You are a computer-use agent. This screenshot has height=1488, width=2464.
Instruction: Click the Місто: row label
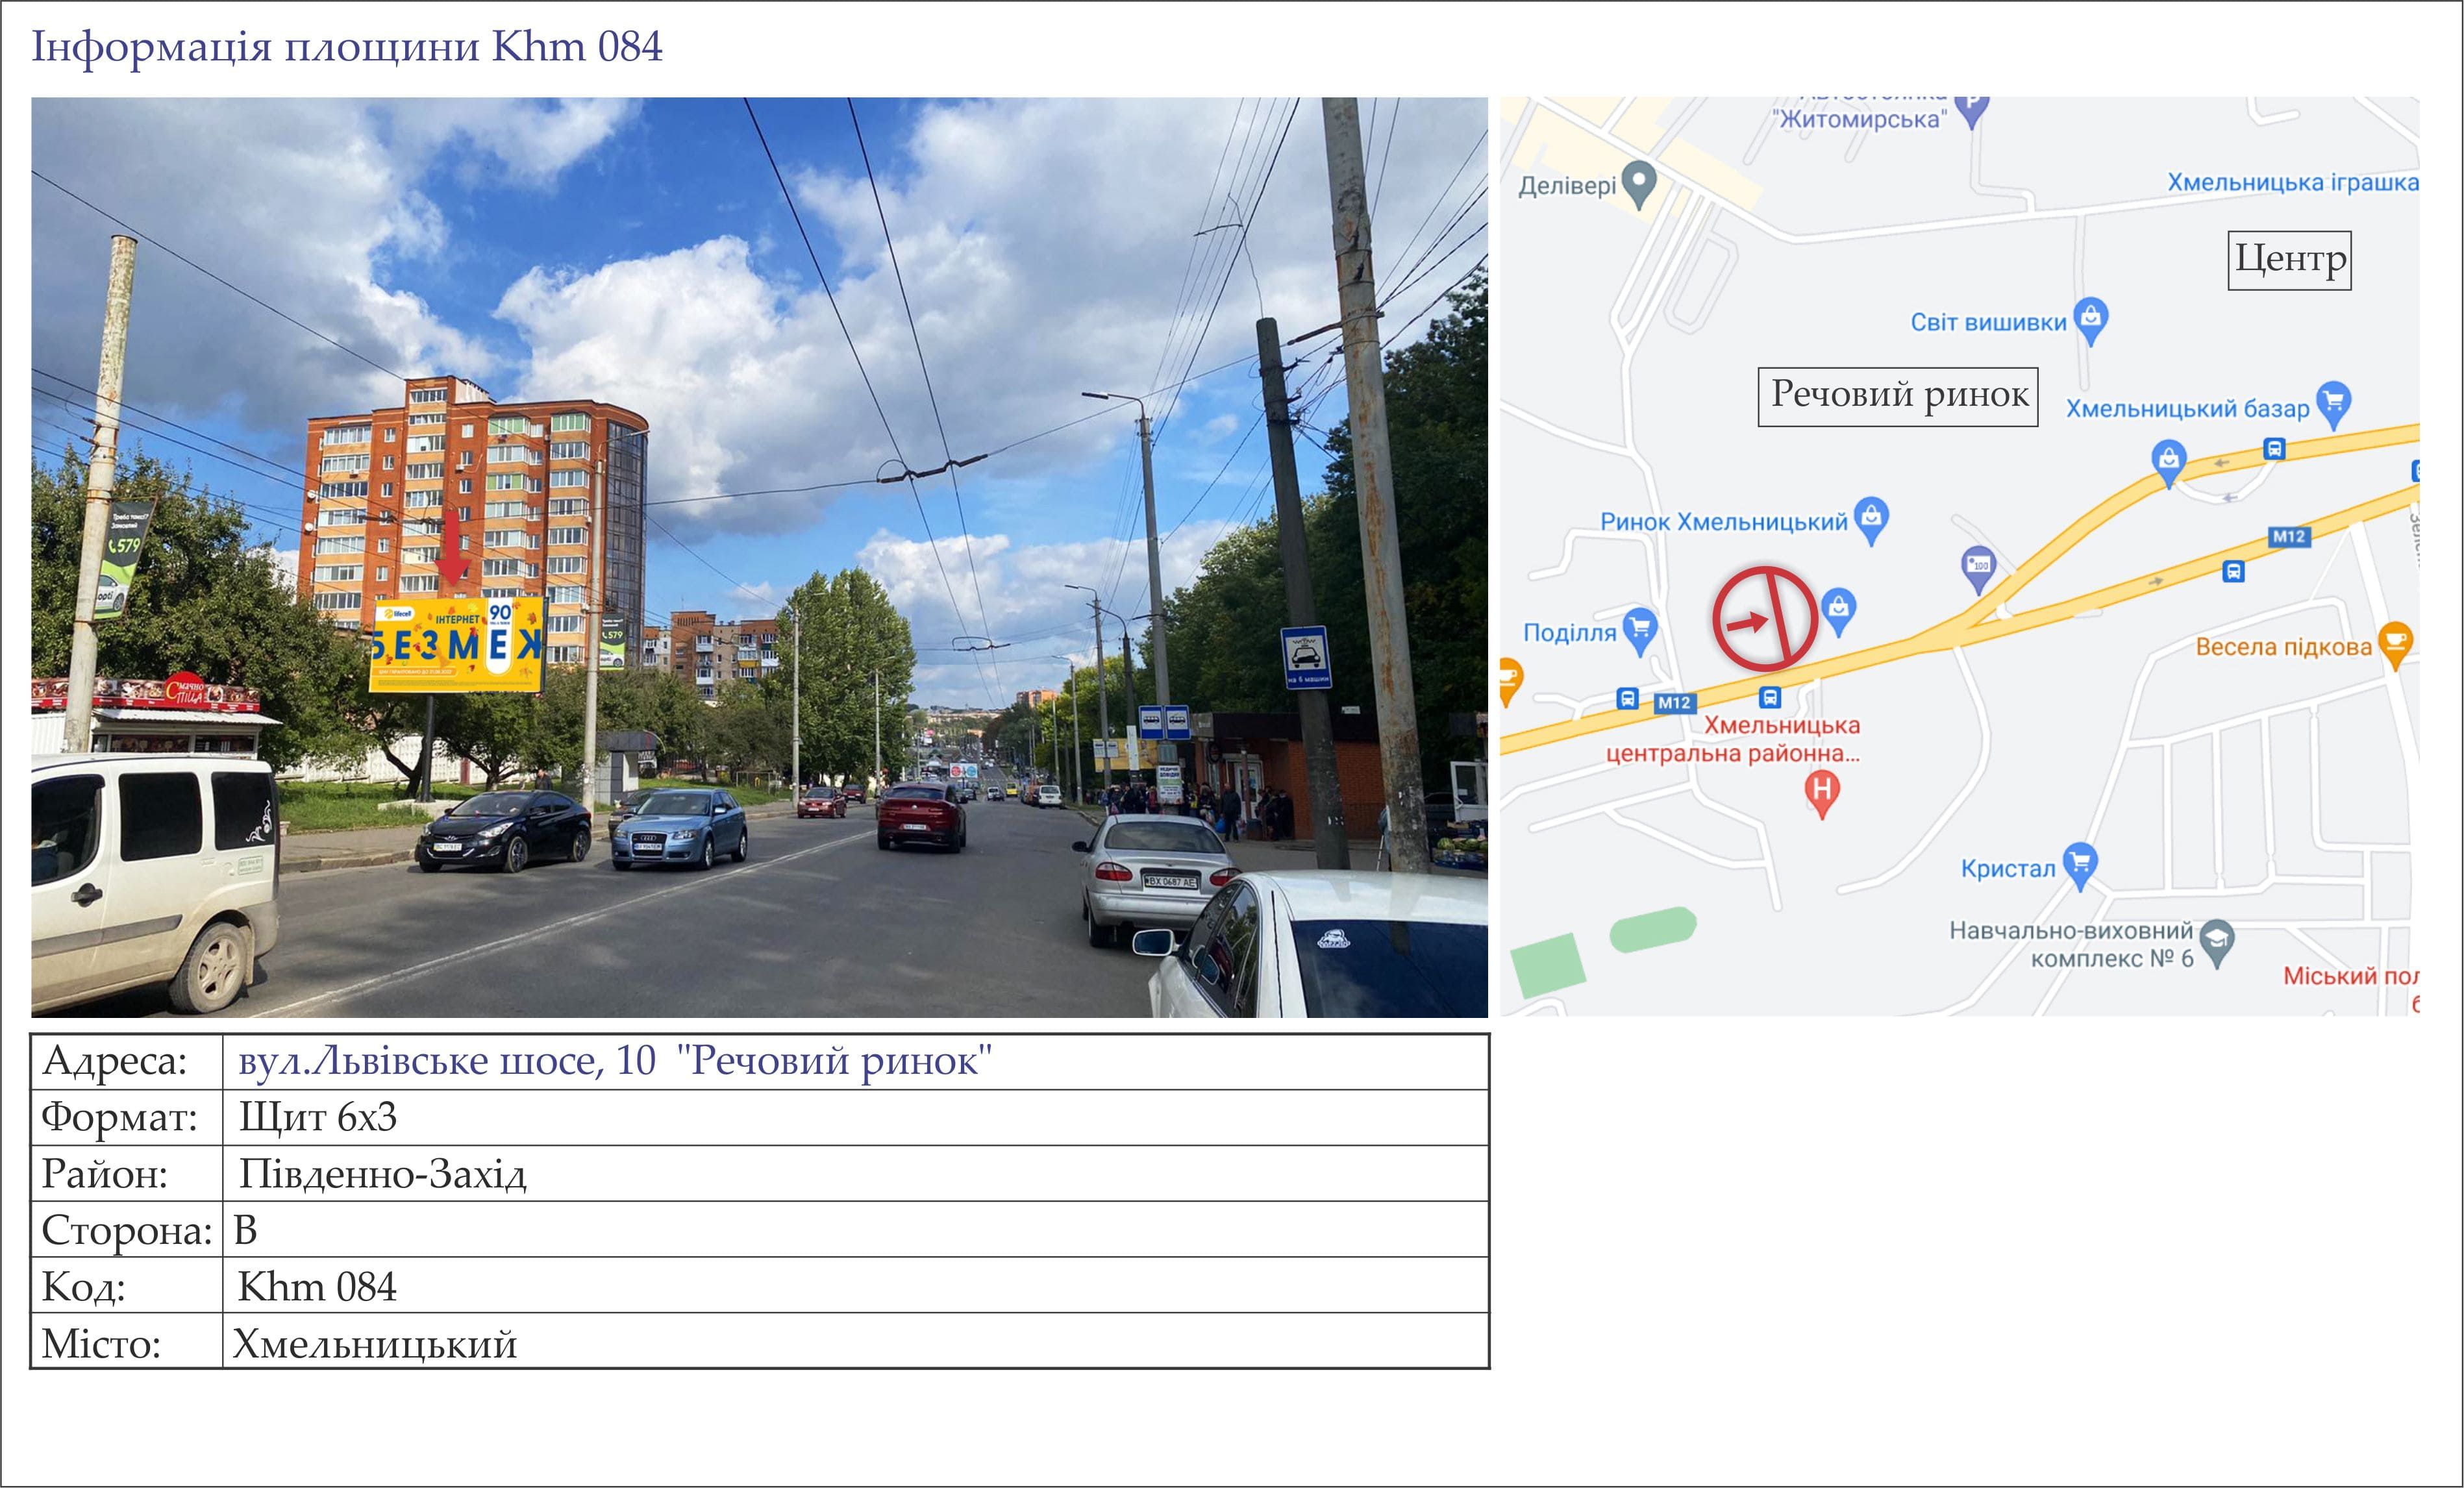point(101,1343)
